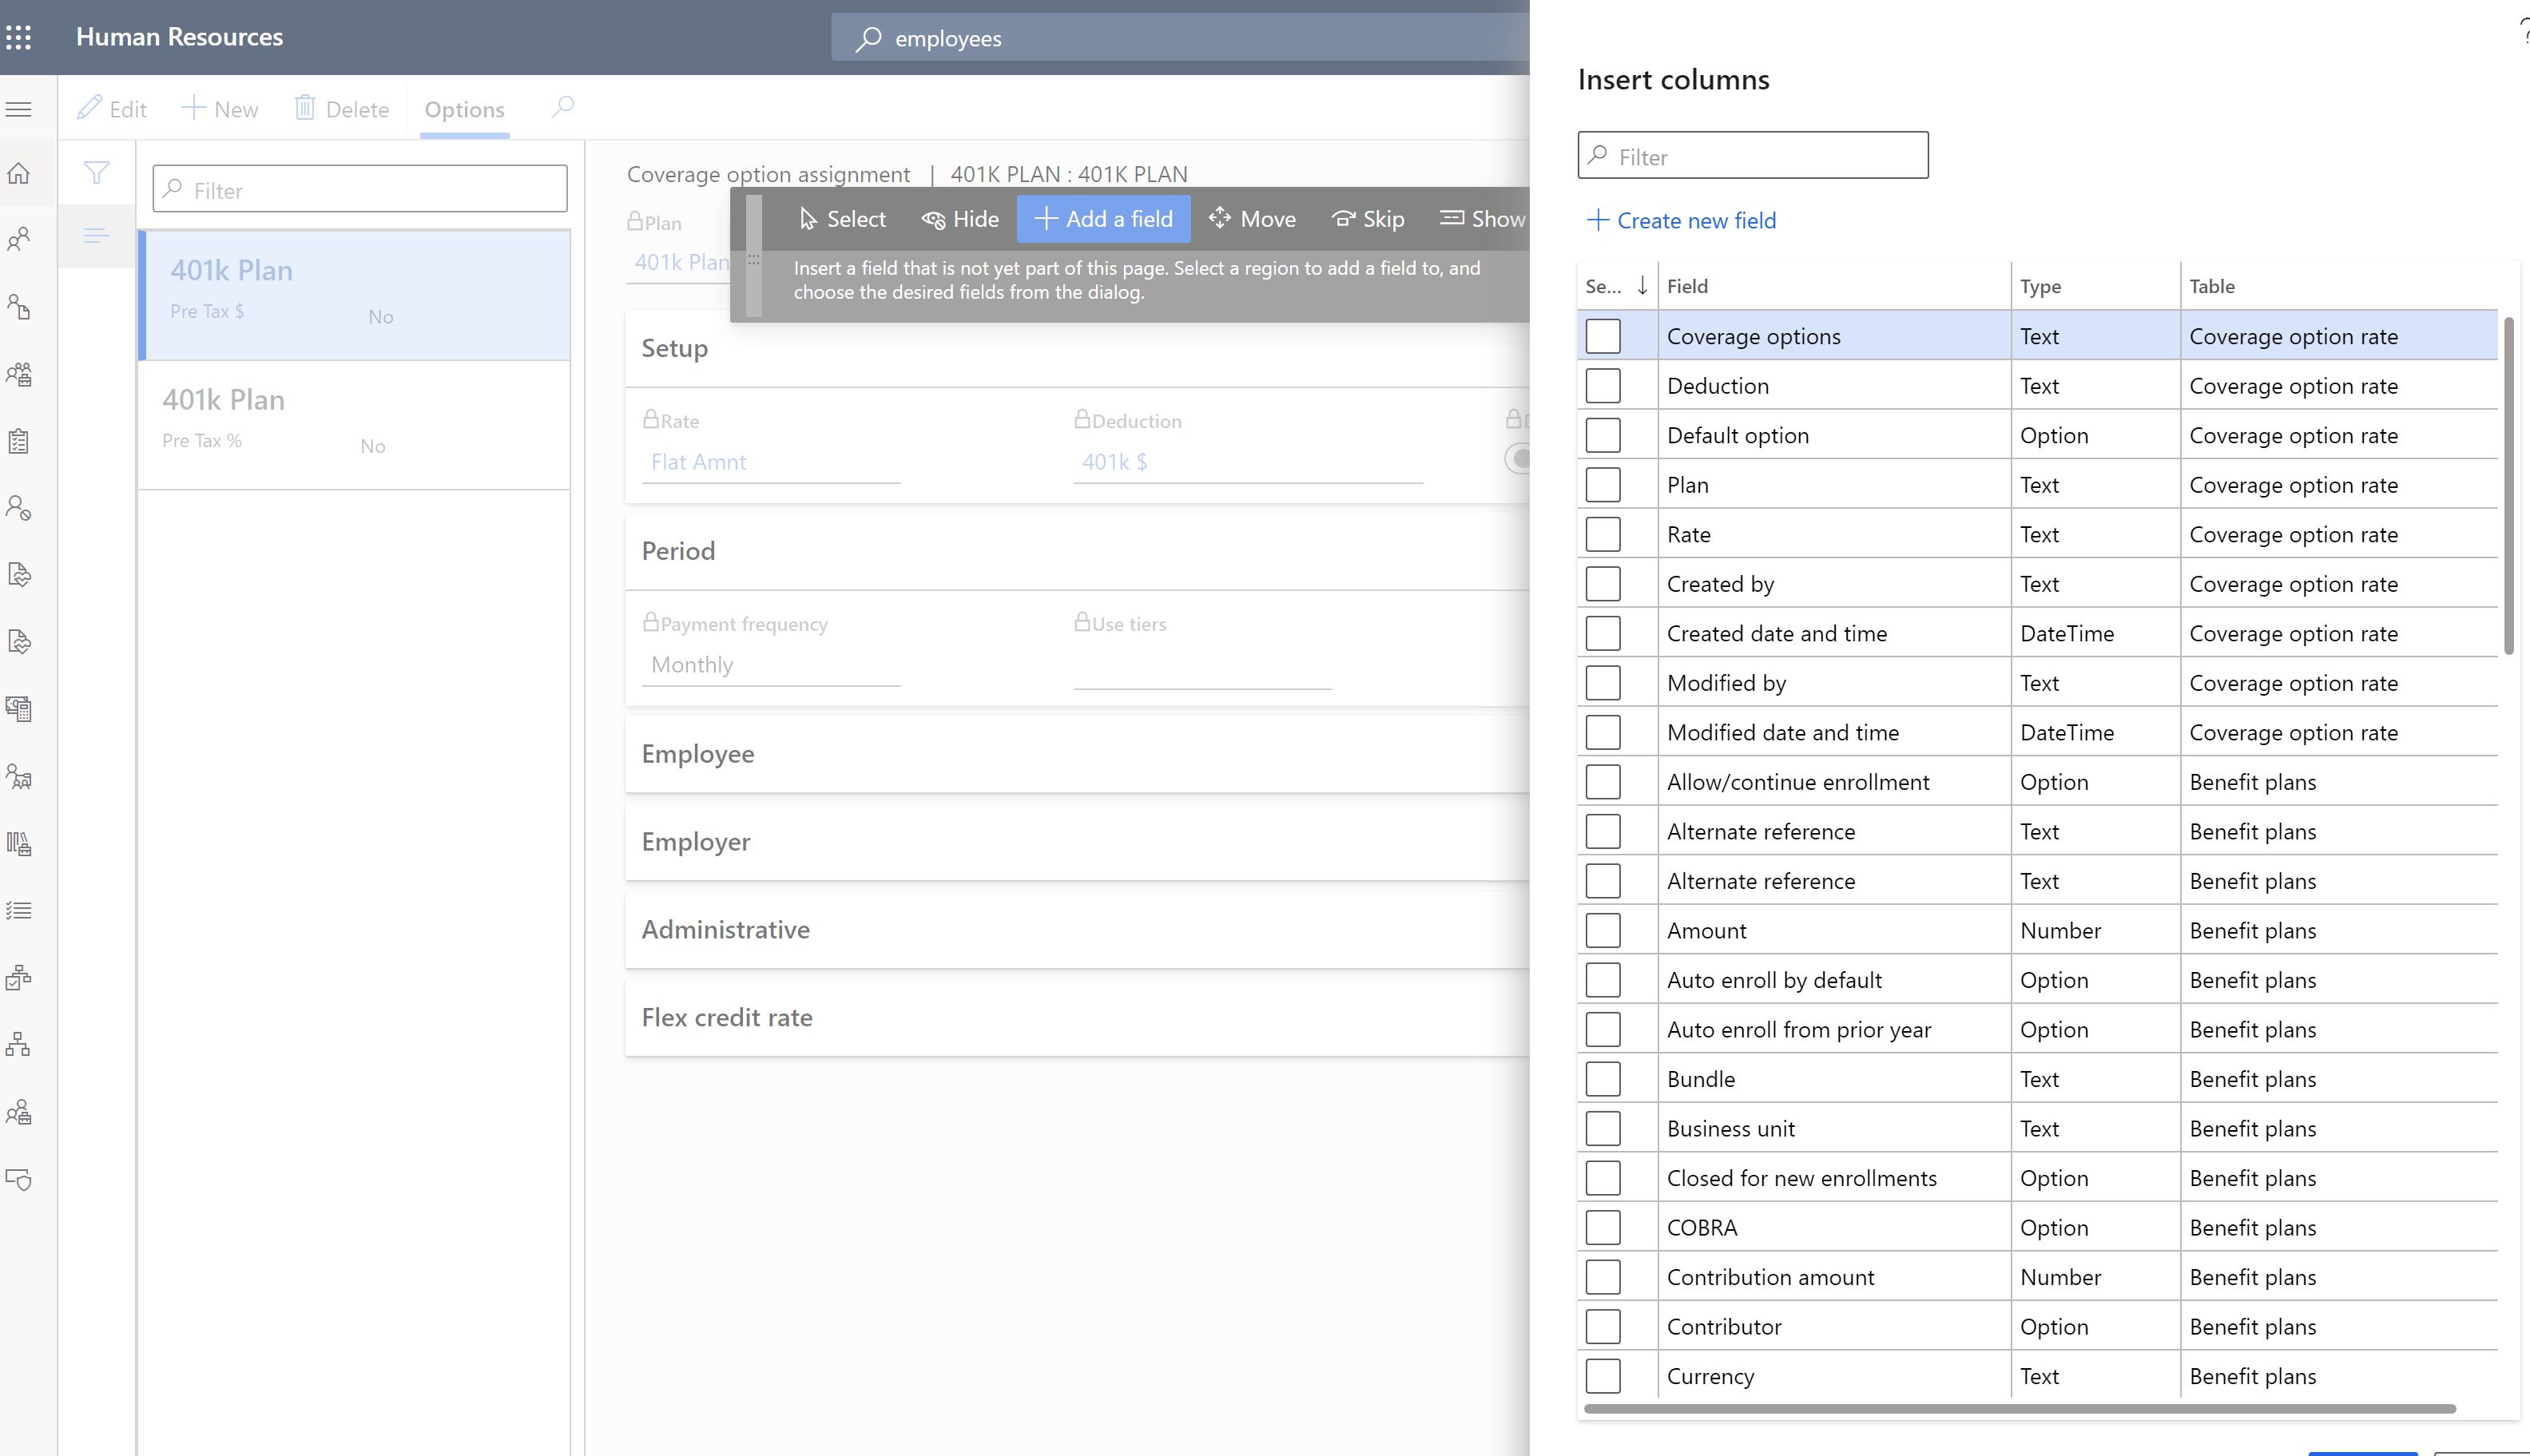The width and height of the screenshot is (2530, 1456).
Task: Click the Filter input in Insert columns panel
Action: (x=1752, y=155)
